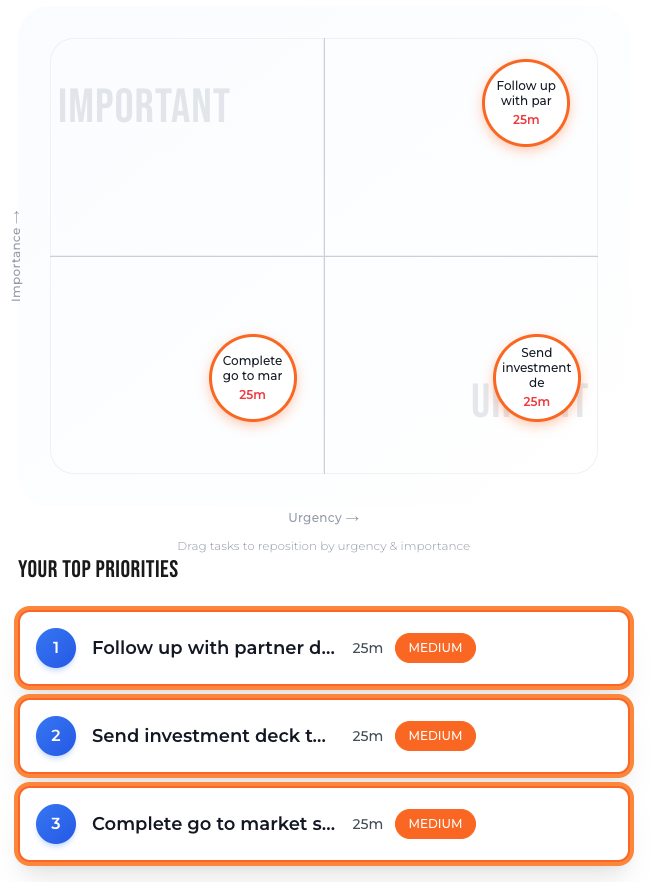Expand the truncated 'Send investment deck t...' title

[210, 736]
